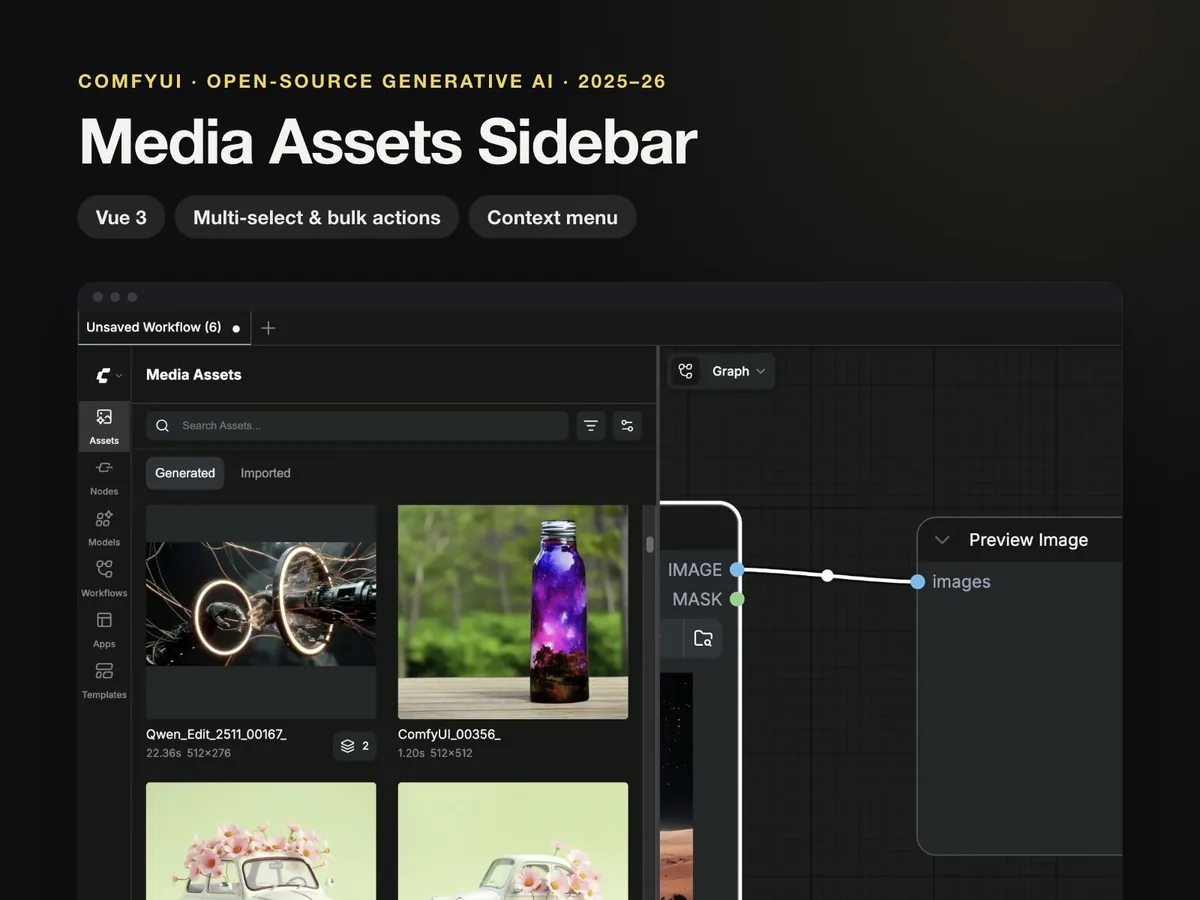Click the Preview Image node title

pos(1028,540)
